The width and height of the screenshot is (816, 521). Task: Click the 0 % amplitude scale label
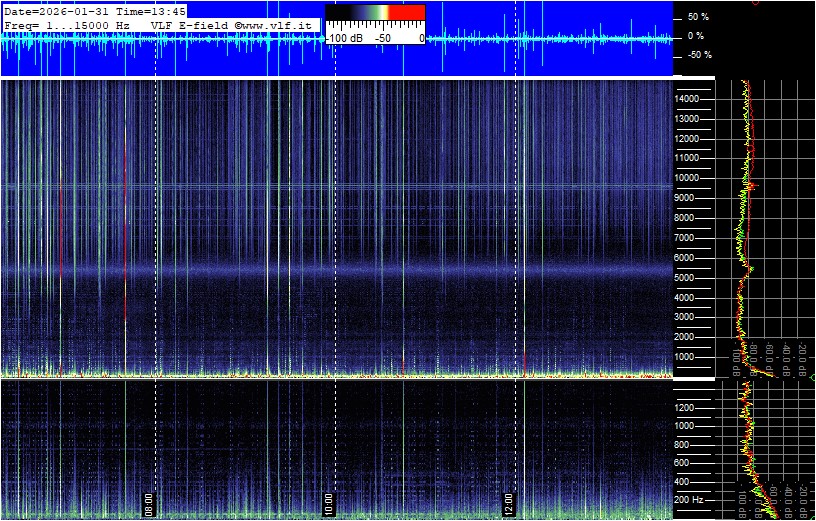pyautogui.click(x=697, y=36)
